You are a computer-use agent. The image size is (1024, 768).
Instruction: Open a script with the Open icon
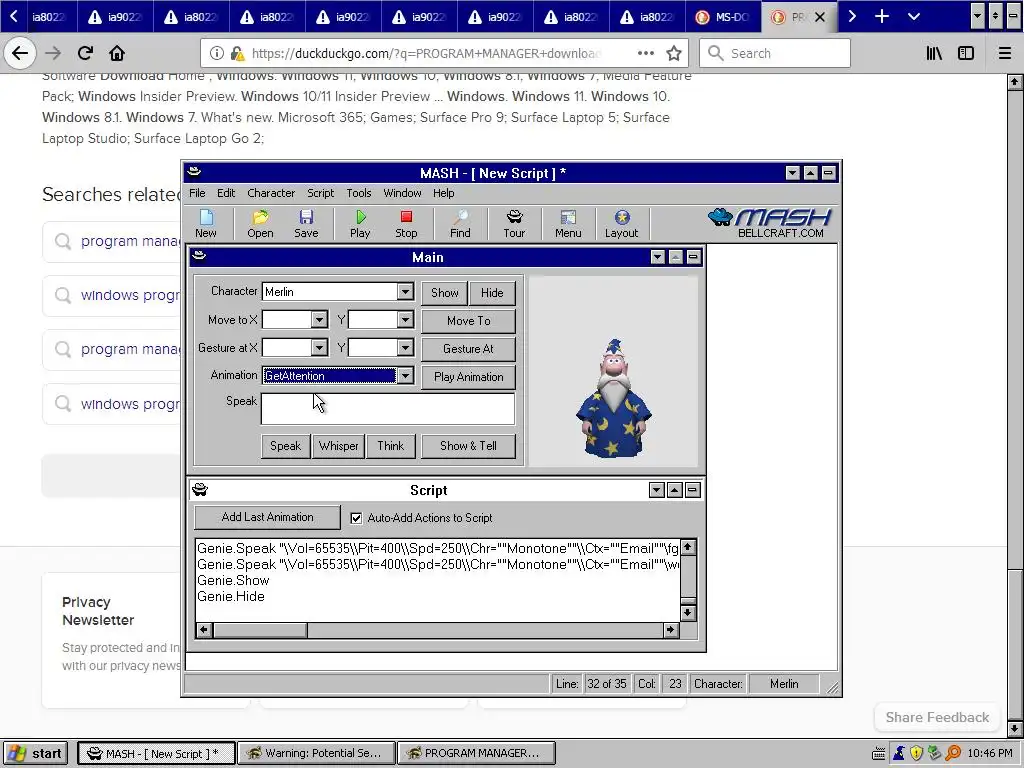tap(260, 223)
